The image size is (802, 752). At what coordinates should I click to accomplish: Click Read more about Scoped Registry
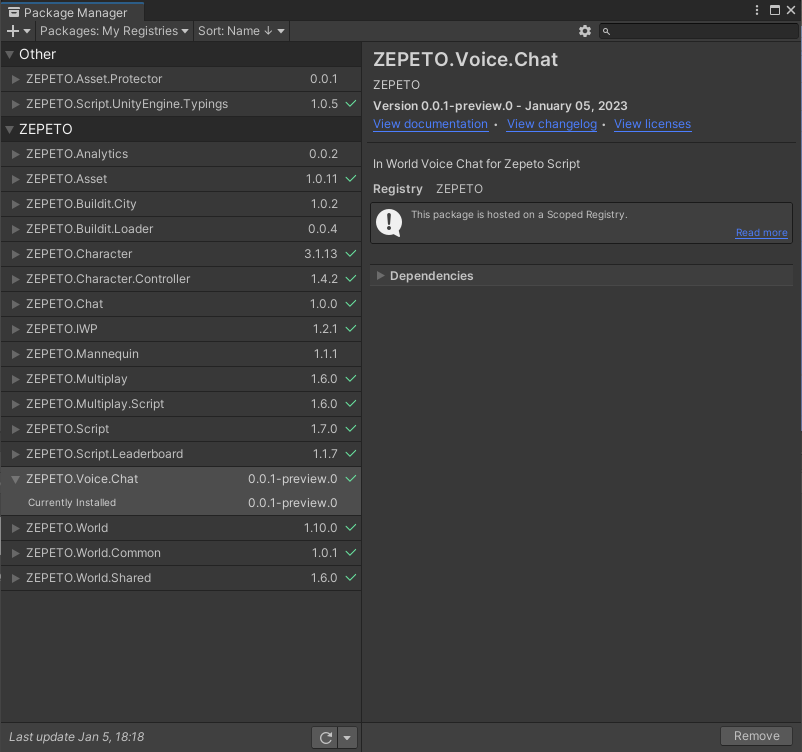(x=761, y=233)
